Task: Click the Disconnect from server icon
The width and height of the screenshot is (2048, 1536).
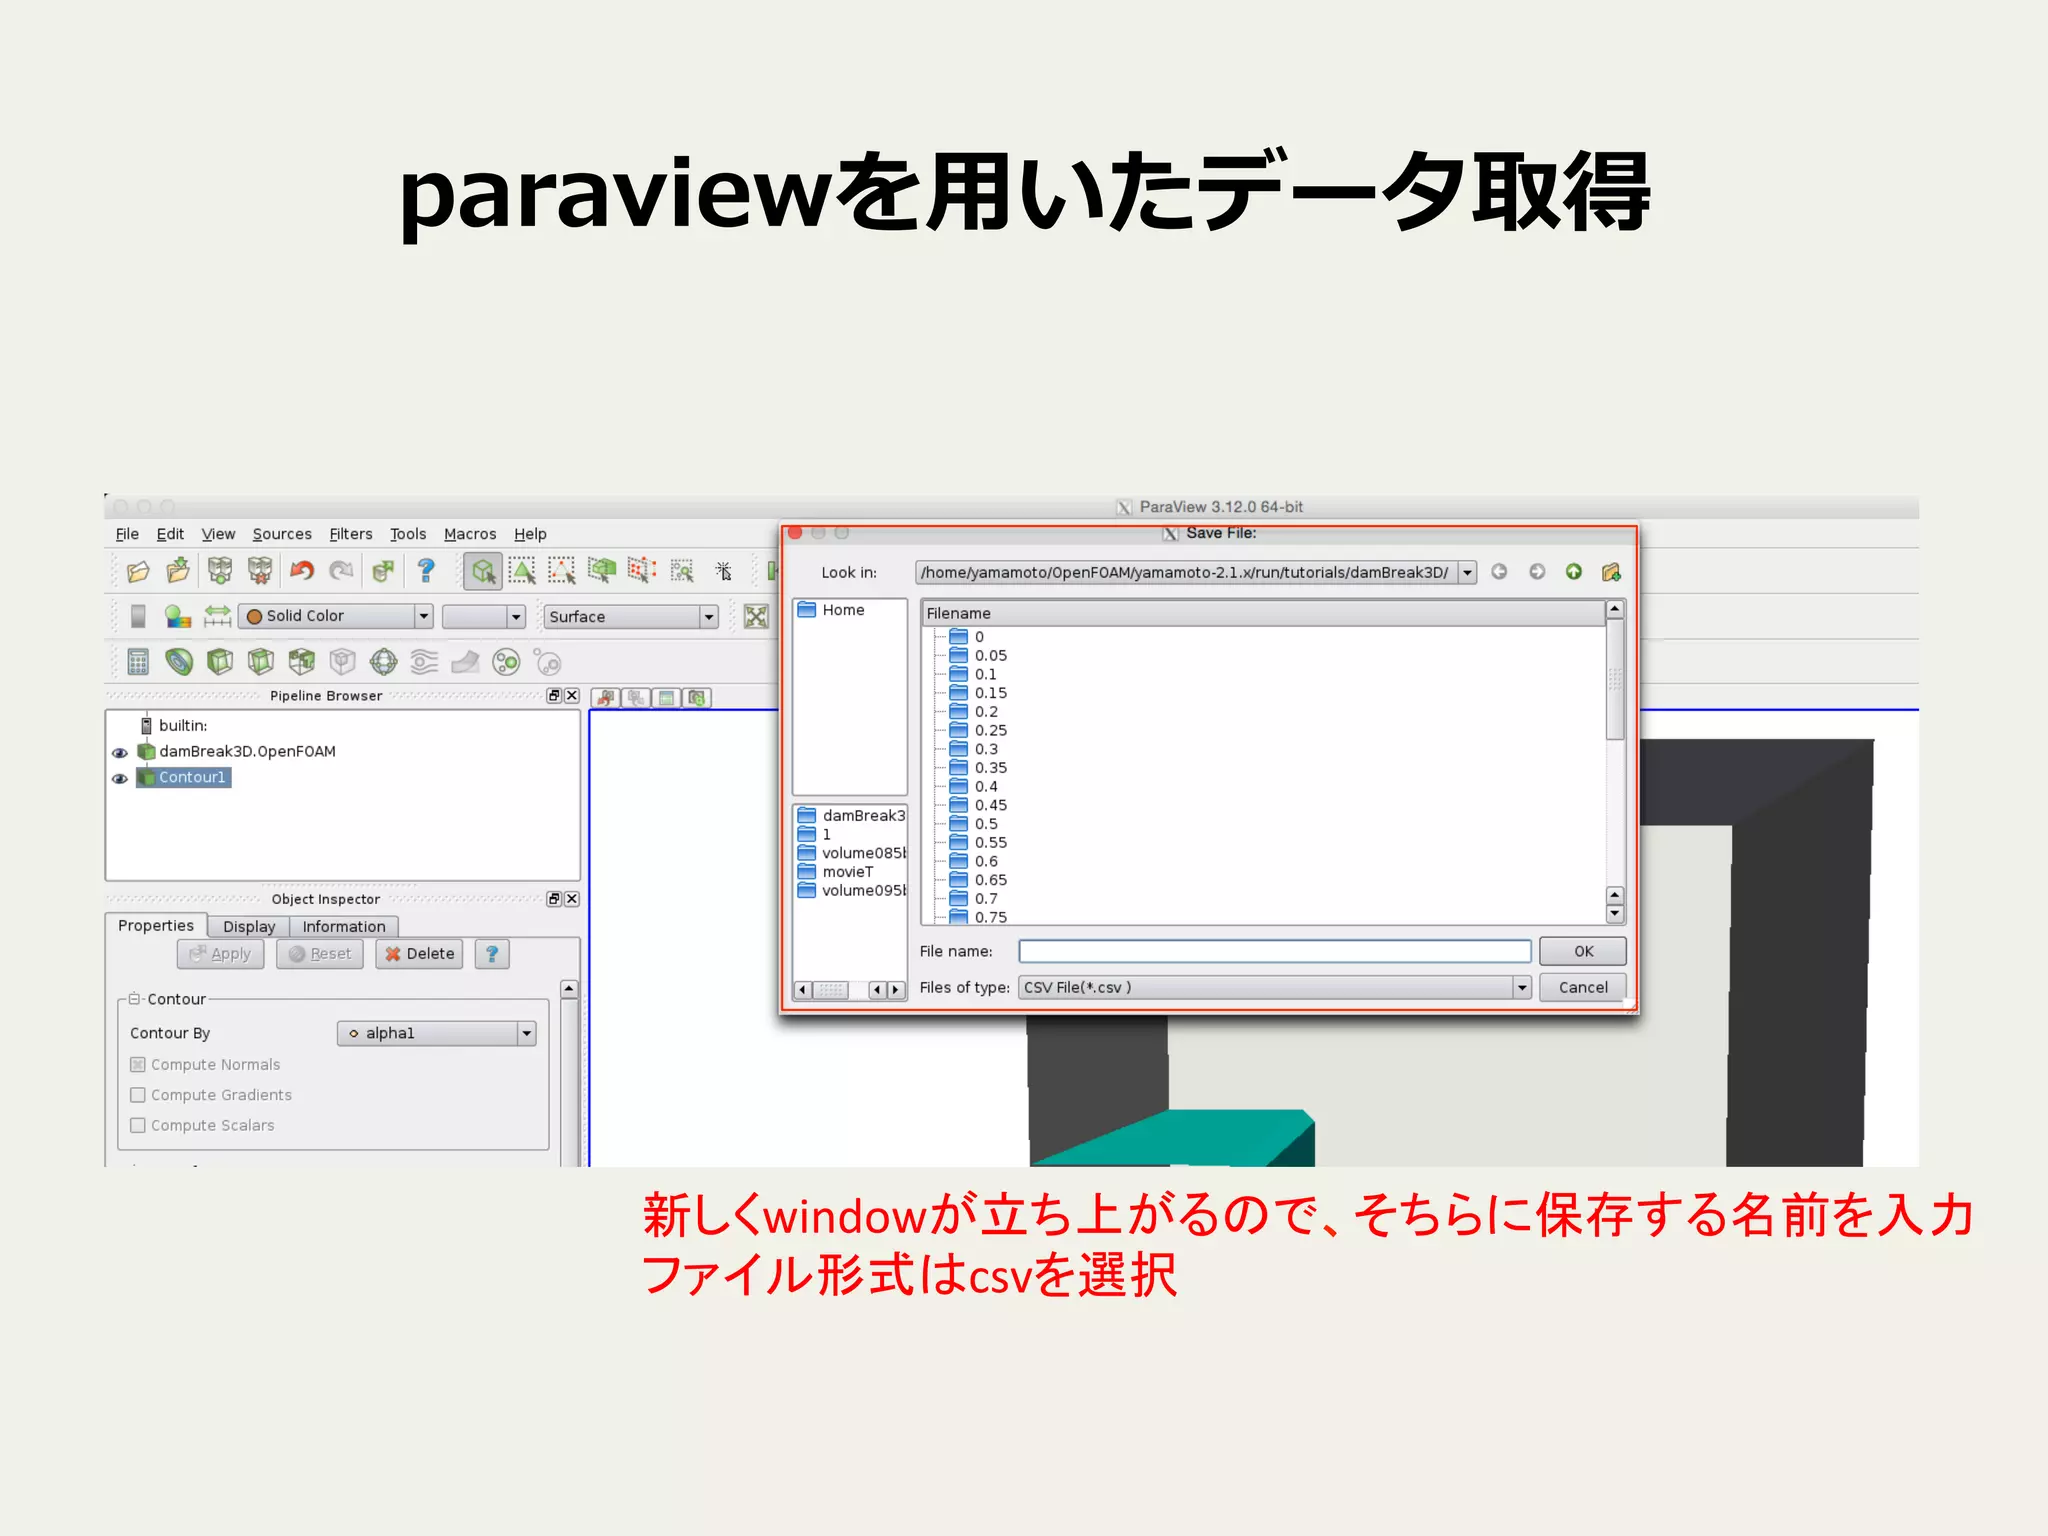Action: point(260,571)
